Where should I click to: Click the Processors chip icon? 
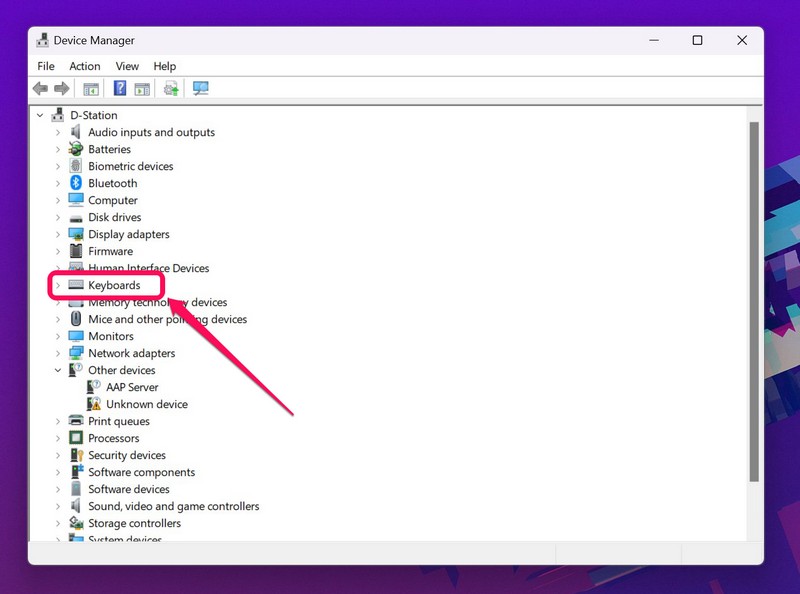pos(76,438)
